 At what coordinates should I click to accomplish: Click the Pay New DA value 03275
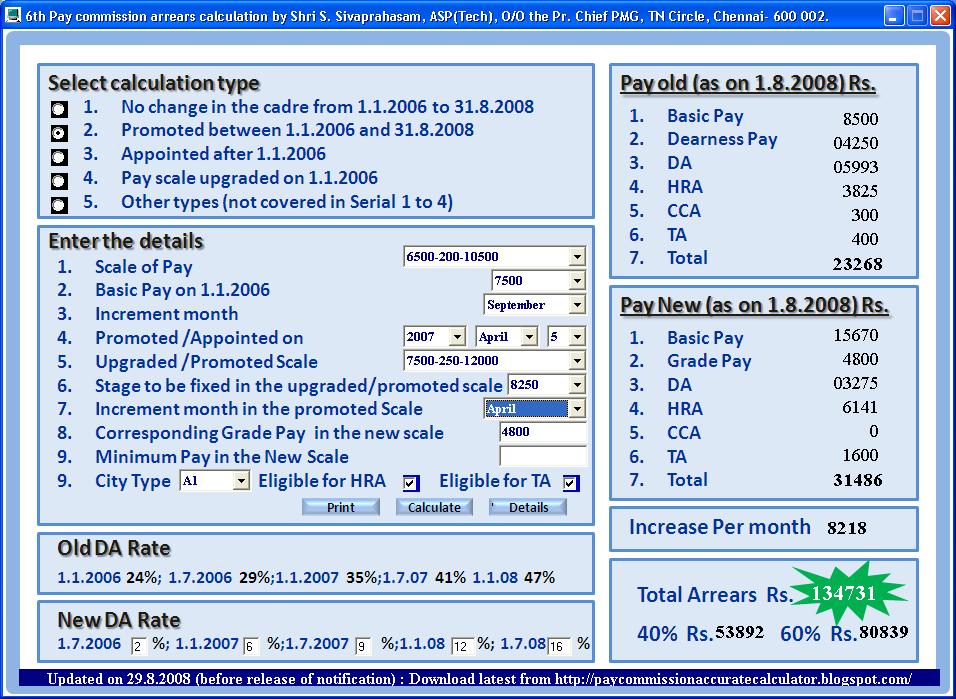coord(856,383)
